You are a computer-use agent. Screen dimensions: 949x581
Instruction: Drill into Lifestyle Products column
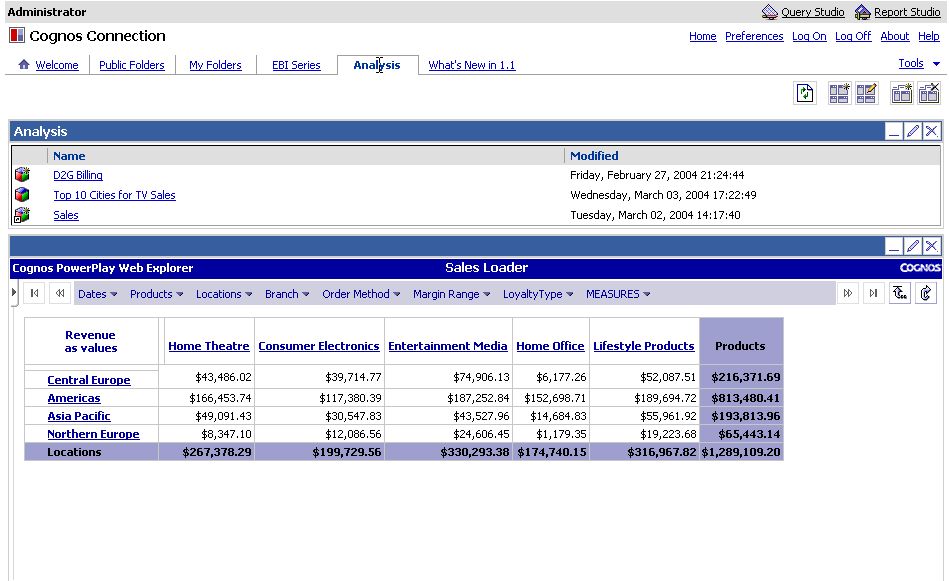643,346
